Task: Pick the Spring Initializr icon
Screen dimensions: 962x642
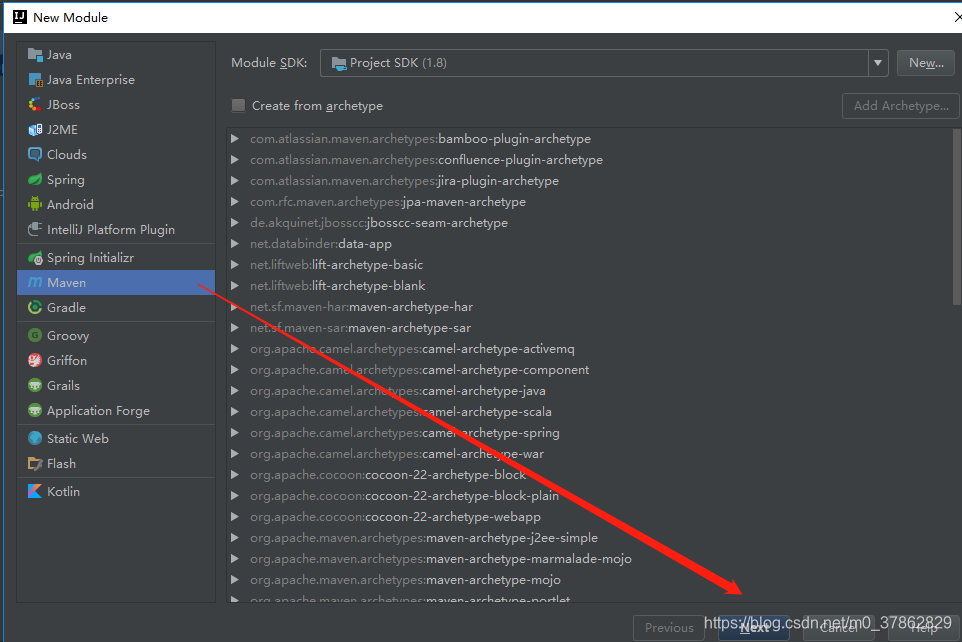Action: click(x=35, y=258)
